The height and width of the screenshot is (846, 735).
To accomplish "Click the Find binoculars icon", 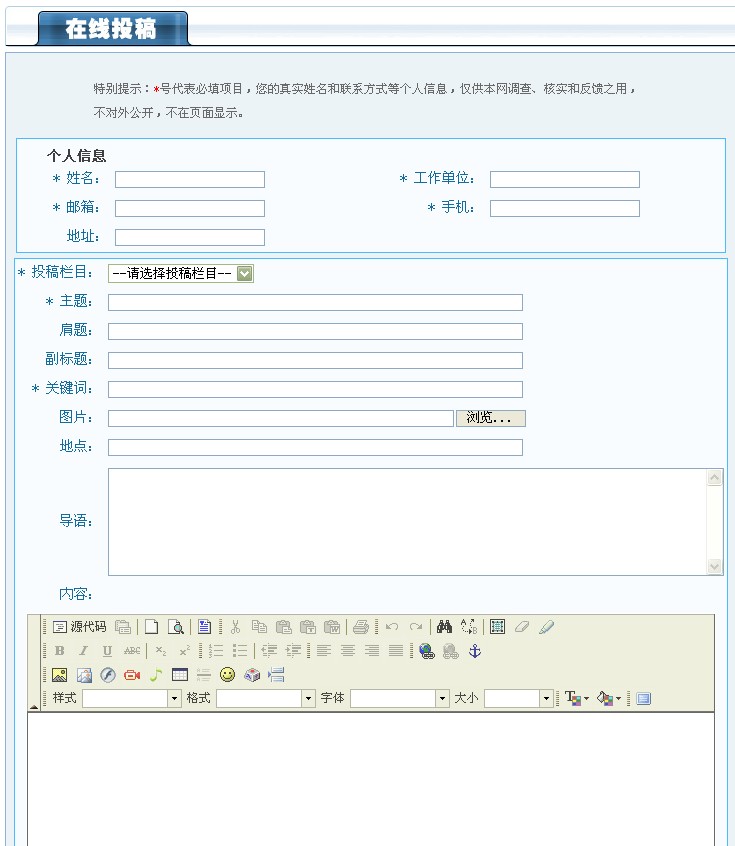I will (x=444, y=627).
